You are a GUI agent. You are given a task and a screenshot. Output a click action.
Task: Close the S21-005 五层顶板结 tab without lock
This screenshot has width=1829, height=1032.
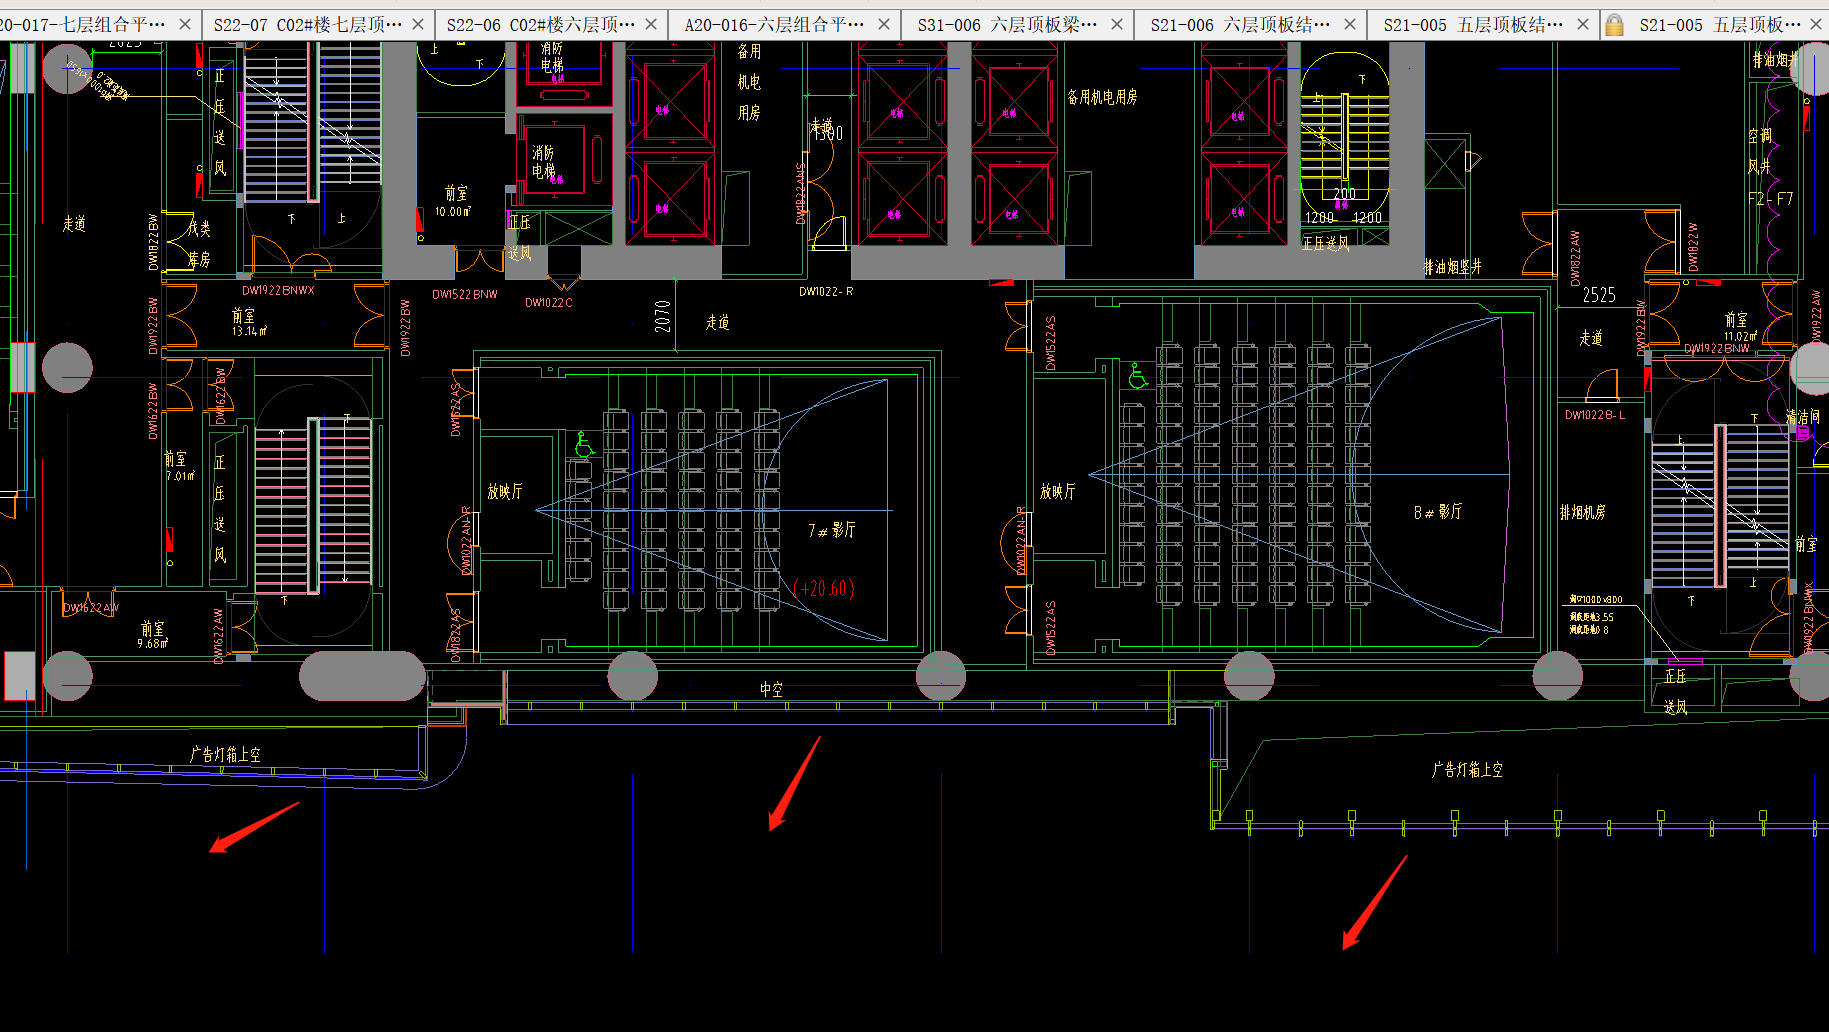click(x=1582, y=24)
